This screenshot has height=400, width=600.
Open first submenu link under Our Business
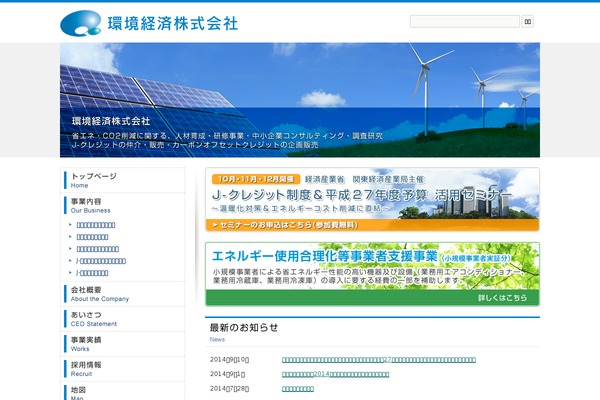(96, 225)
